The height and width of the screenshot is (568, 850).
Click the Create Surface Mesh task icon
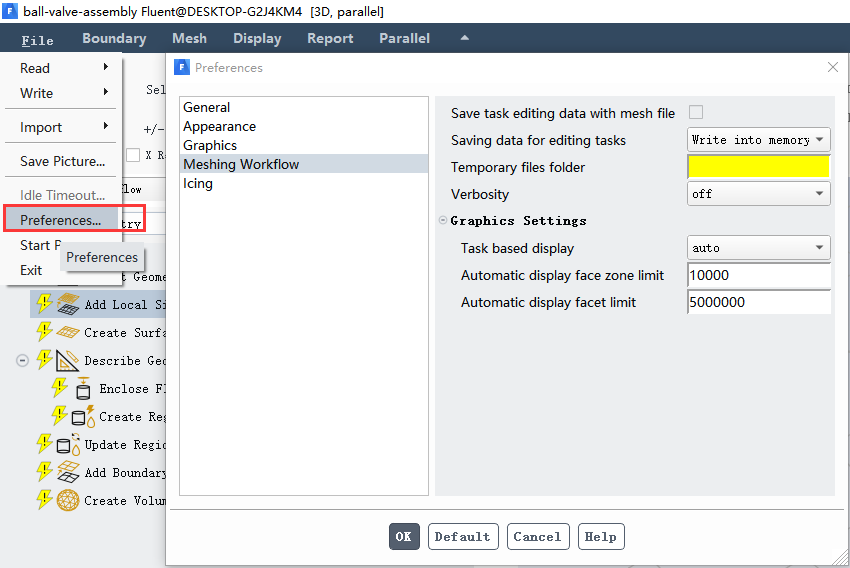click(x=68, y=332)
